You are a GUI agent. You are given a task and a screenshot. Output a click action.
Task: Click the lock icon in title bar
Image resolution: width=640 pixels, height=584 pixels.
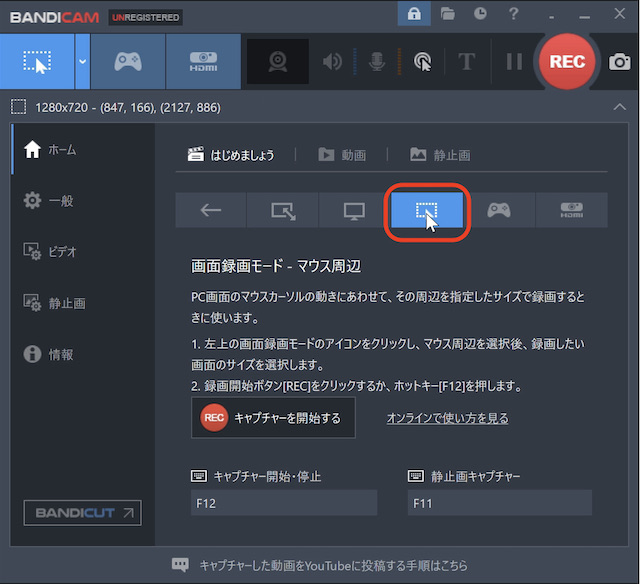coord(414,14)
